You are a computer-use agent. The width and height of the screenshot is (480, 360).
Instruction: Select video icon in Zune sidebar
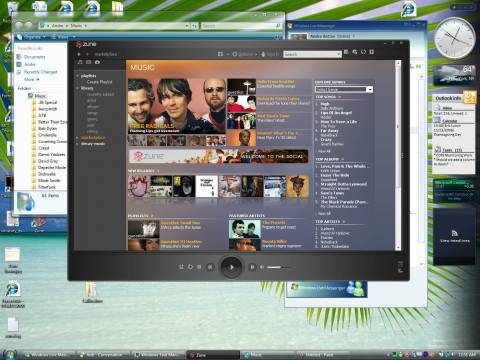88,62
